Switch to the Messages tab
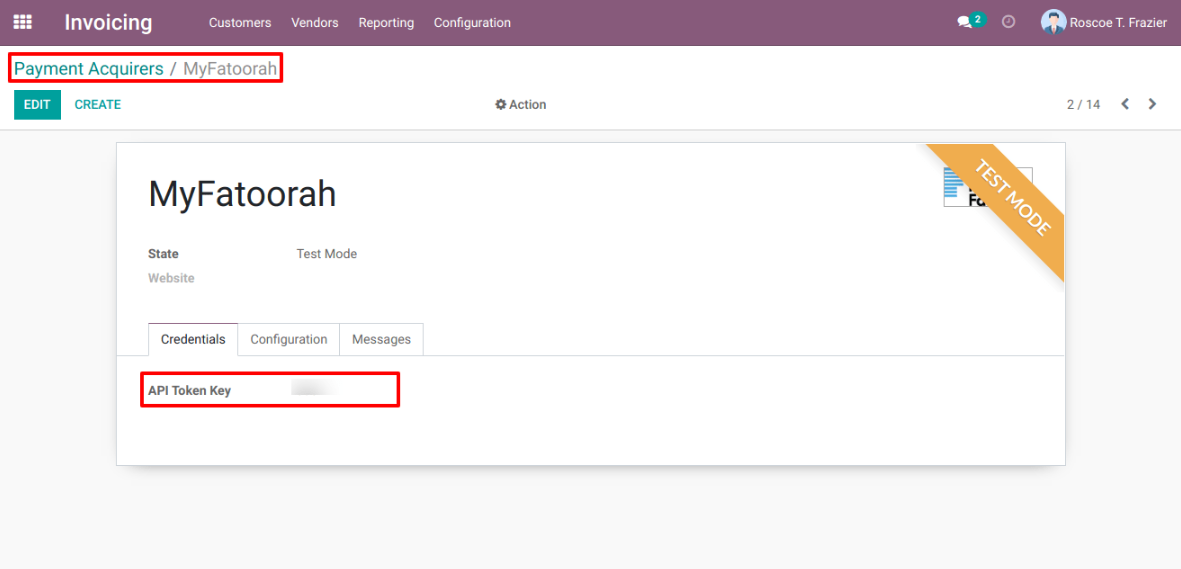The height and width of the screenshot is (569, 1181). pyautogui.click(x=382, y=339)
